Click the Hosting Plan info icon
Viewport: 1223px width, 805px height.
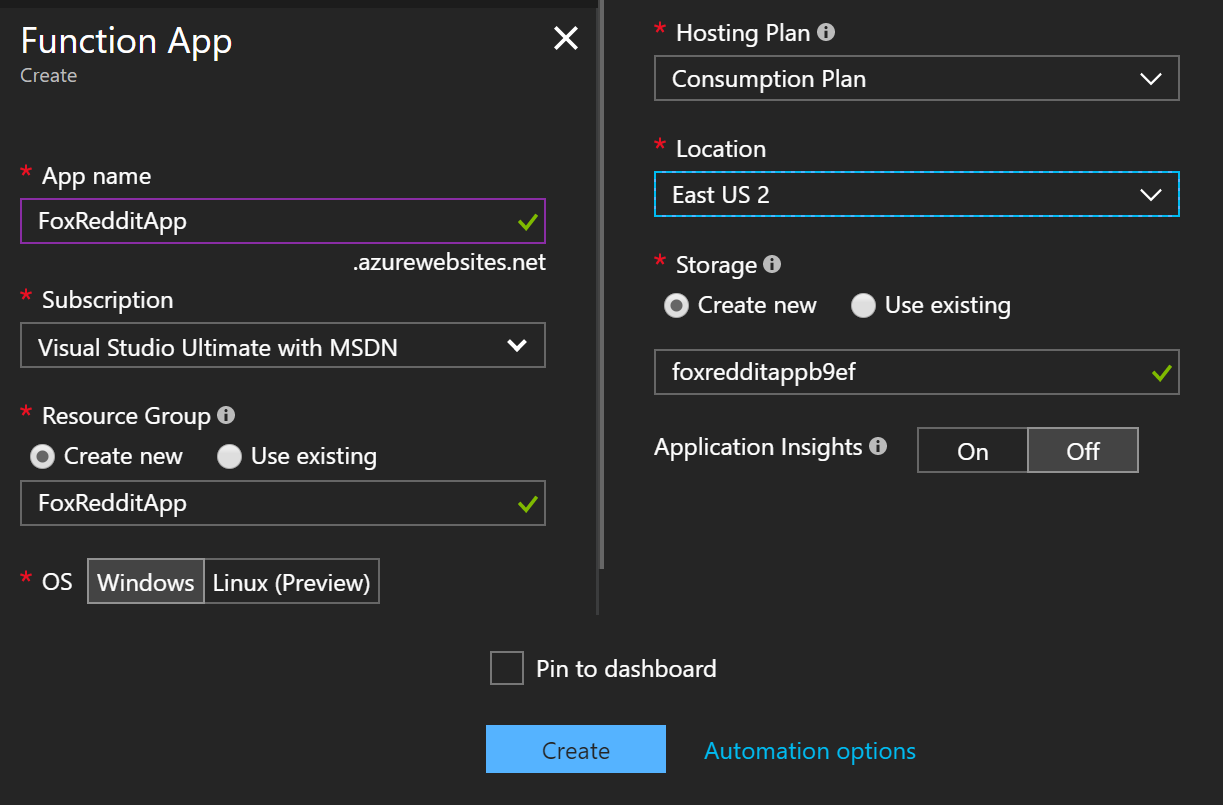(x=826, y=32)
